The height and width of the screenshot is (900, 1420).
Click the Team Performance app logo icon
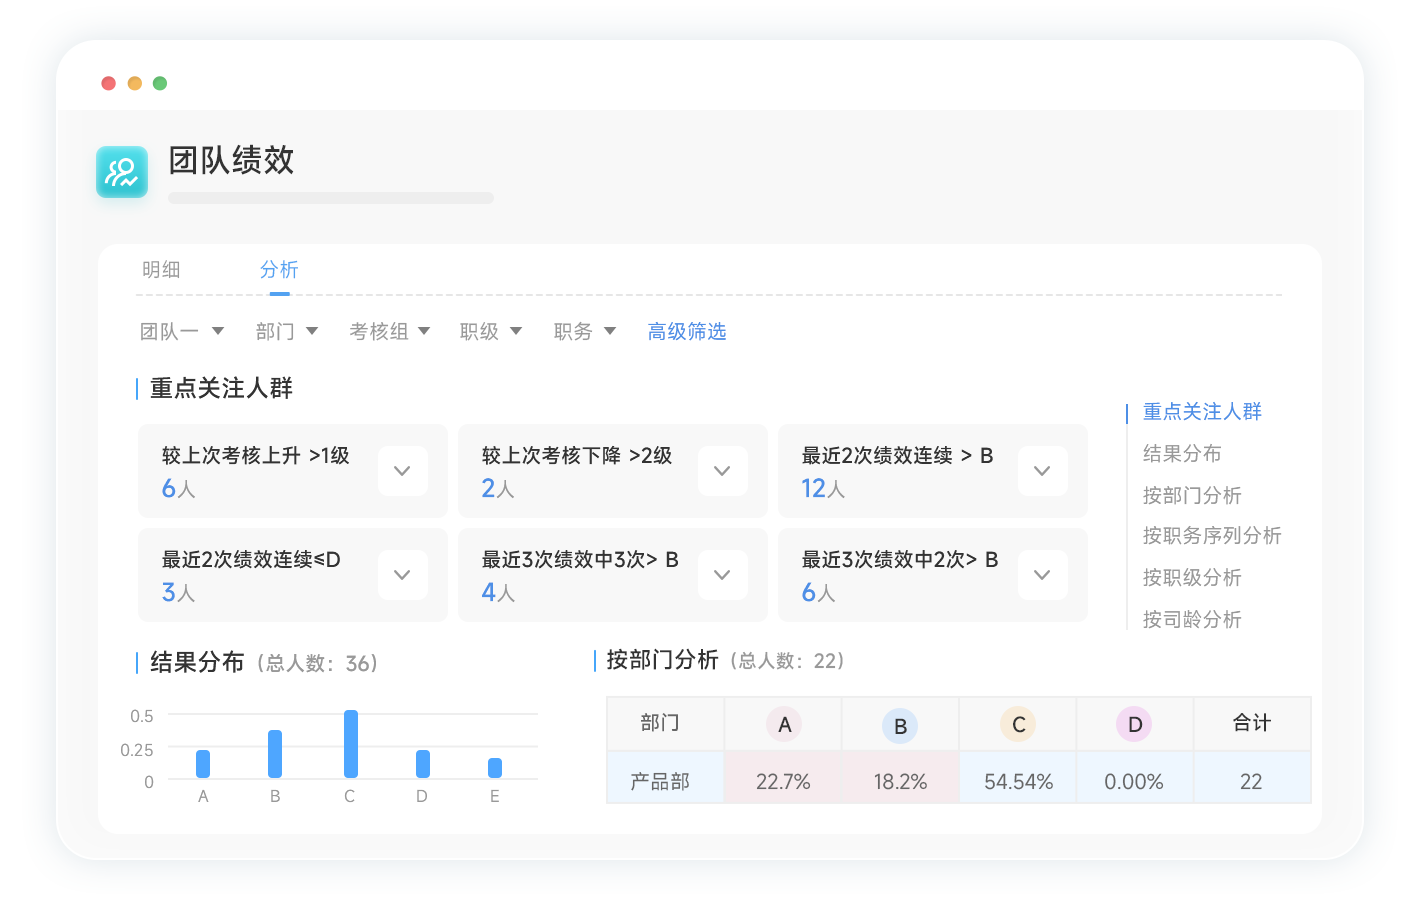pos(122,172)
